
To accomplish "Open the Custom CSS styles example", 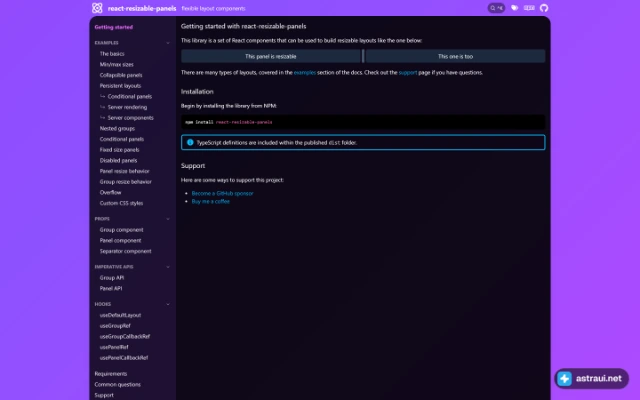I will (121, 203).
